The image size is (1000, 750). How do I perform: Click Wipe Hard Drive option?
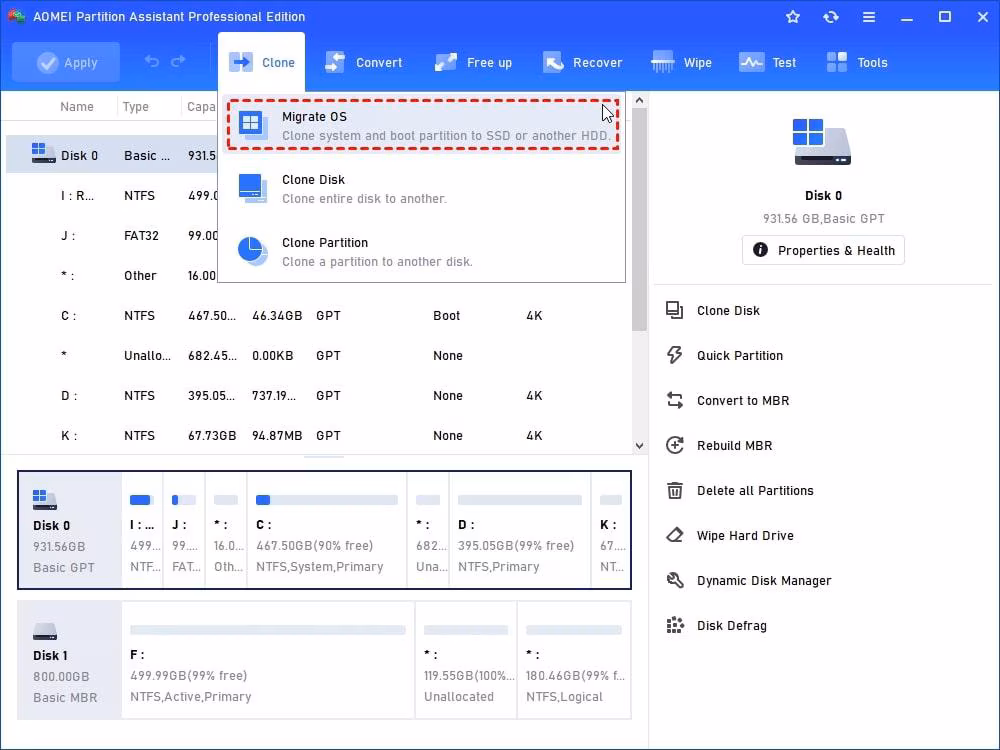pos(745,536)
